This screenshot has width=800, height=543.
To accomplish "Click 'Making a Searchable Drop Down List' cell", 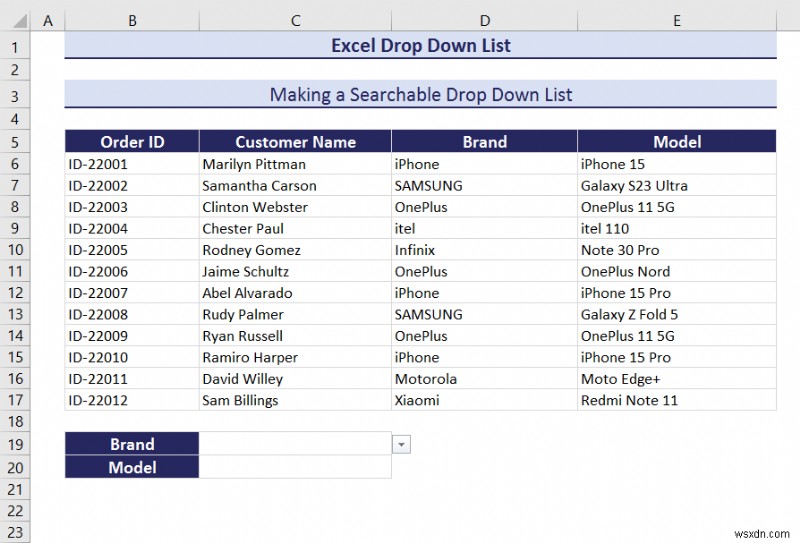I will [x=420, y=94].
